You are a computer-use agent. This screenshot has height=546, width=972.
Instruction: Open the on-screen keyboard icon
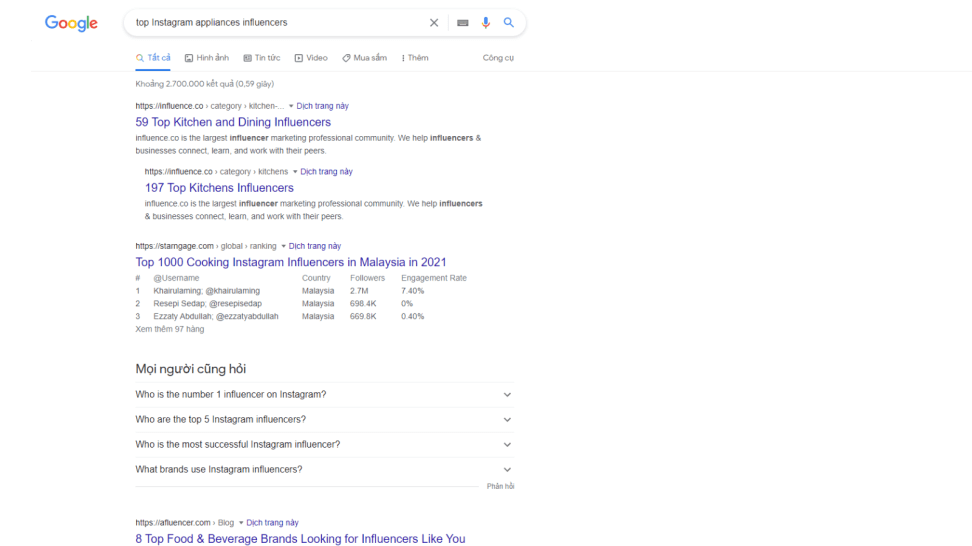(x=462, y=22)
